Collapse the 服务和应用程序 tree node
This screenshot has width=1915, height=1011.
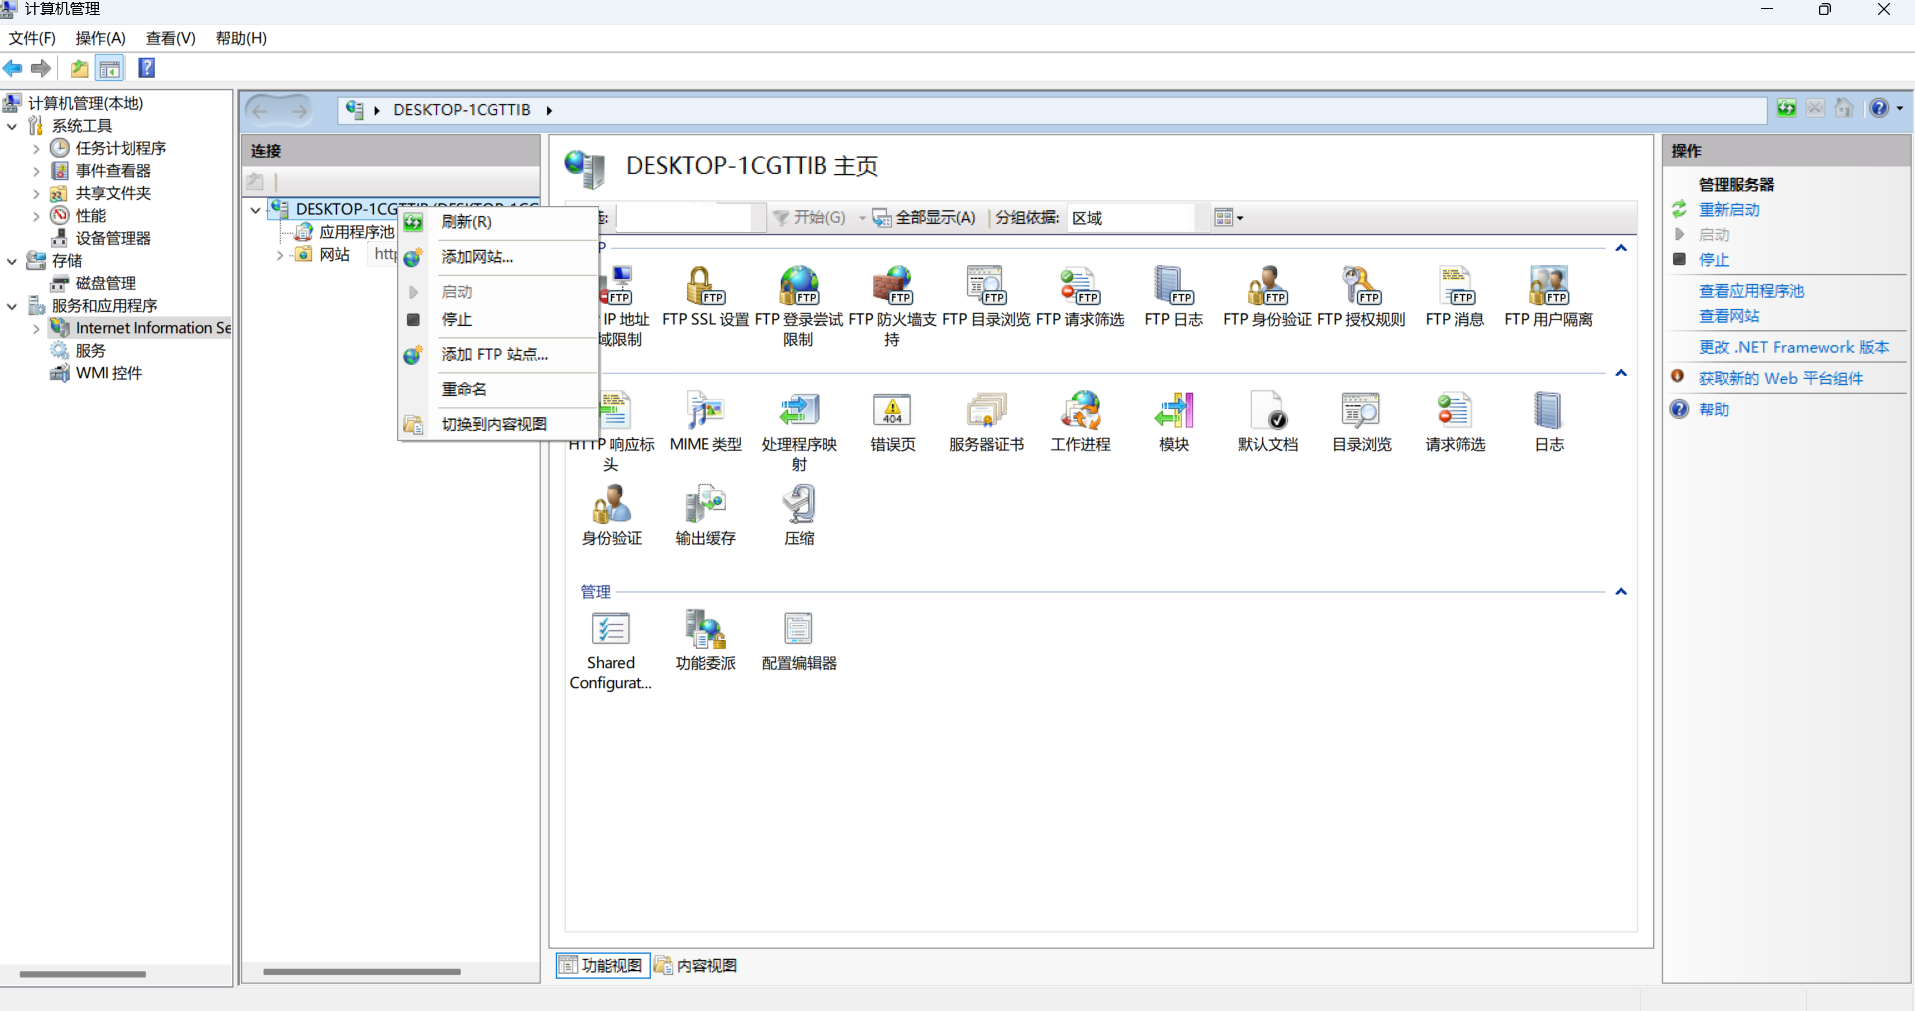pyautogui.click(x=12, y=306)
